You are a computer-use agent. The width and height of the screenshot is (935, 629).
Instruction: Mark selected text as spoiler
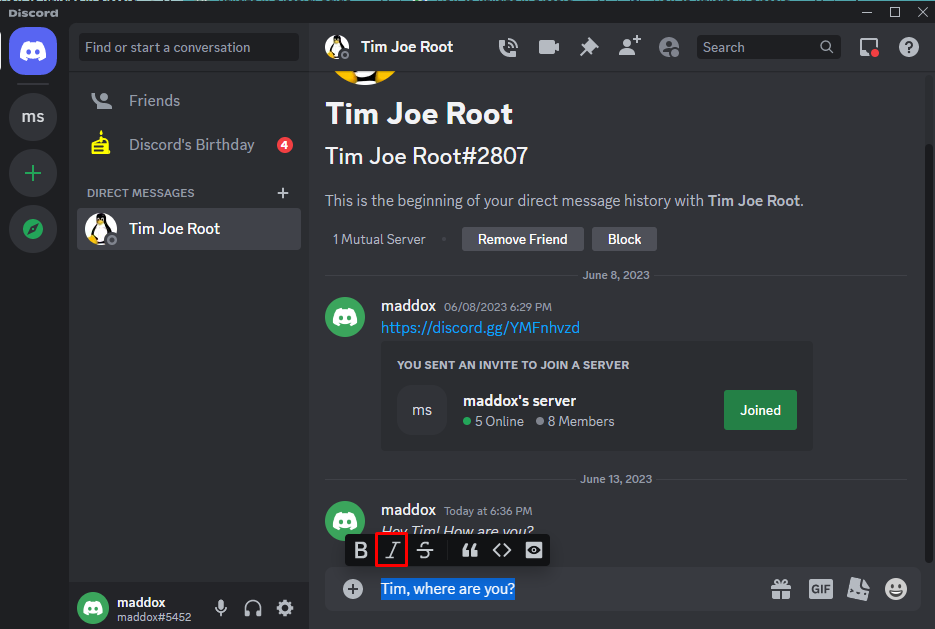click(534, 550)
